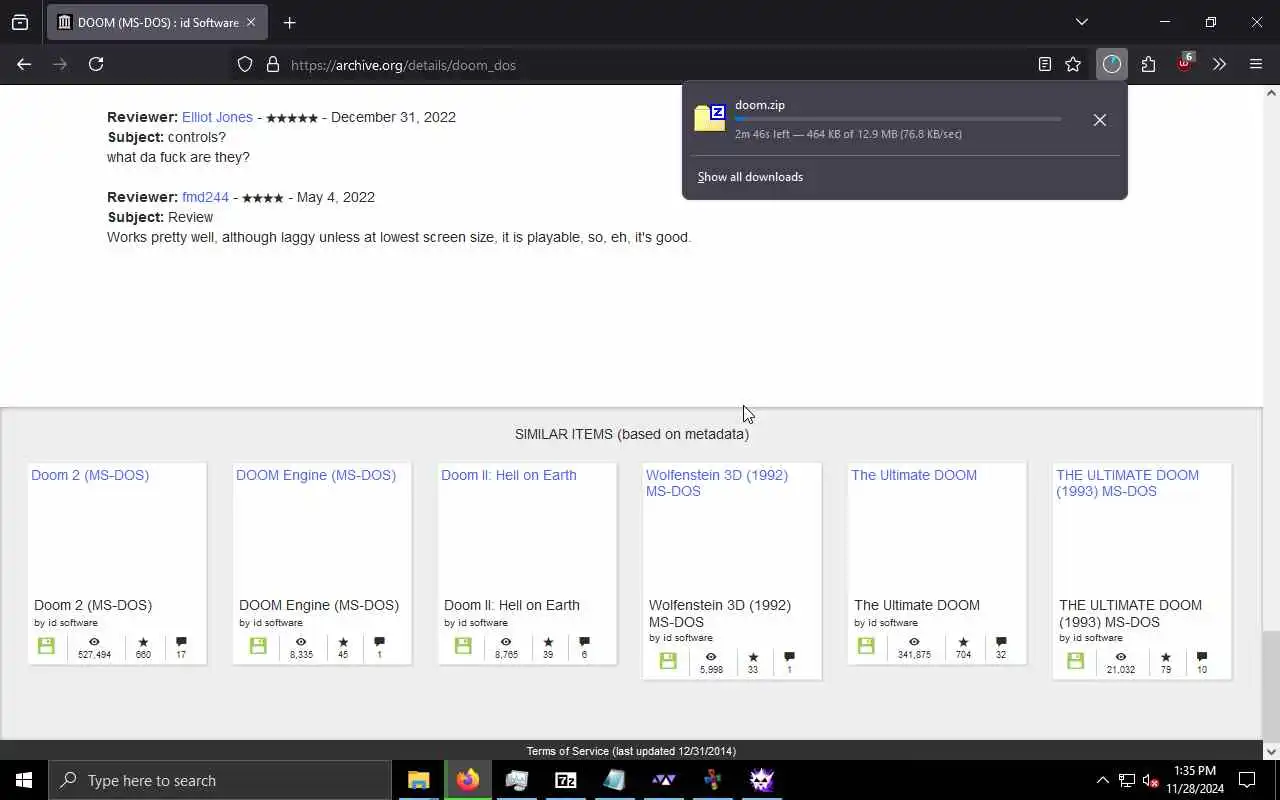The width and height of the screenshot is (1280, 800).
Task: Click the downloads progress toolbar icon
Action: coord(1112,64)
